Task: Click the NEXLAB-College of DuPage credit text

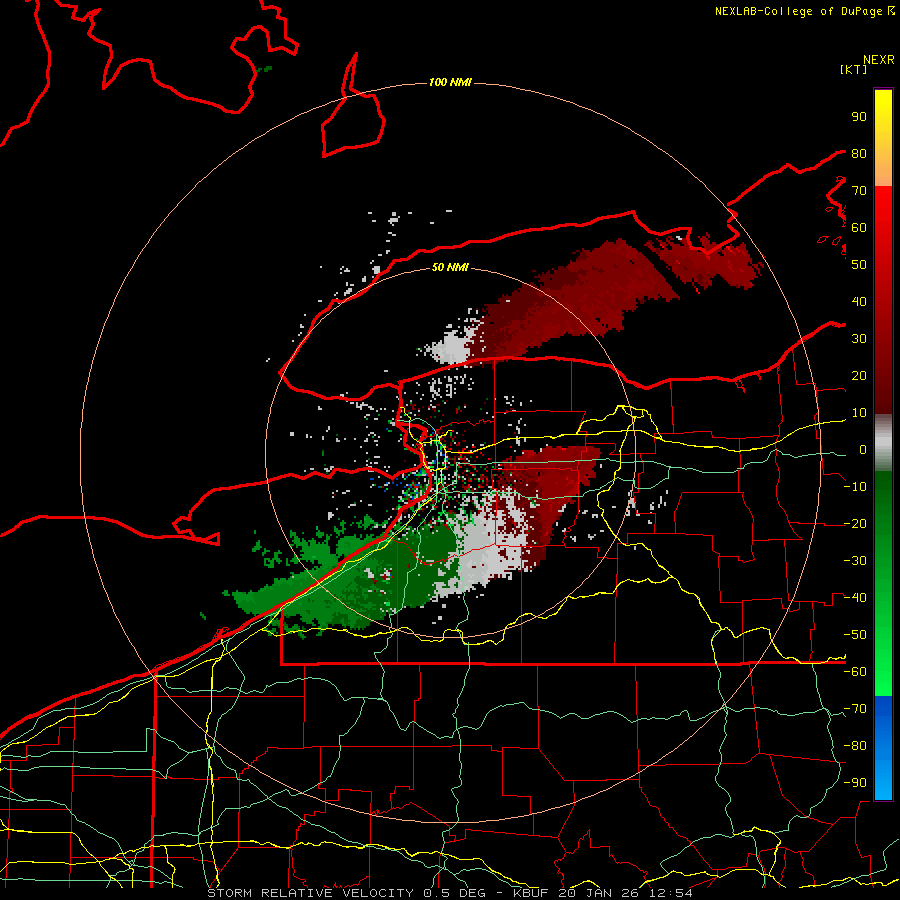Action: pos(805,11)
